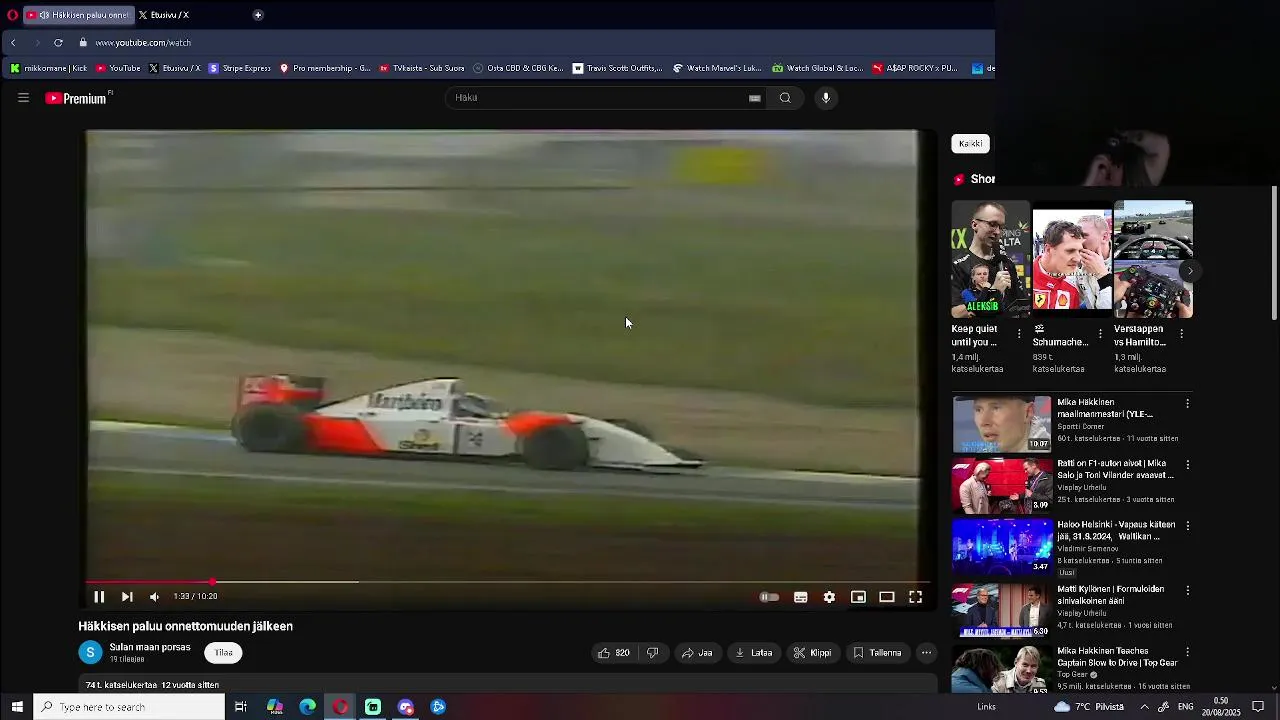
Task: Click the taskbar search box
Action: 129,707
